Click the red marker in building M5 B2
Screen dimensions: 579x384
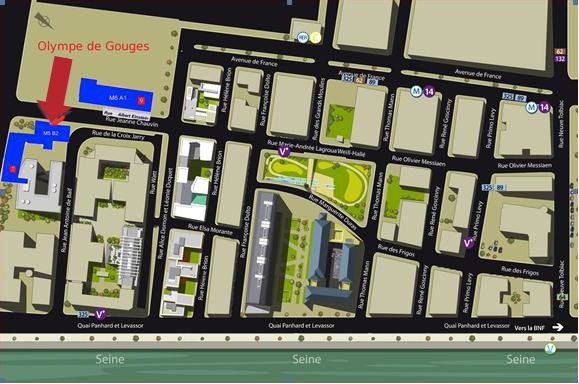[x=13, y=169]
